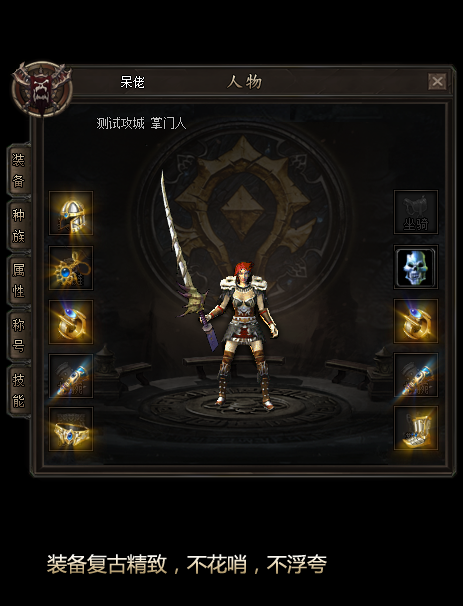The width and height of the screenshot is (463, 606).
Task: Select the blue skull mask item
Action: click(x=416, y=267)
